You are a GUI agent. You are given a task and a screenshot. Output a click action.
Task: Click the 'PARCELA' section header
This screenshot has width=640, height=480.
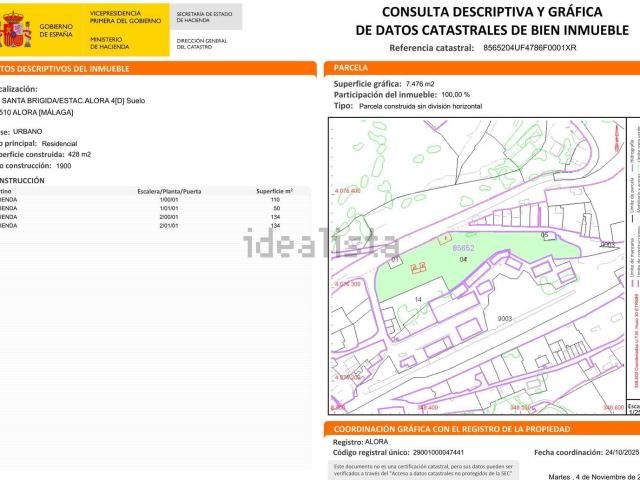point(351,68)
